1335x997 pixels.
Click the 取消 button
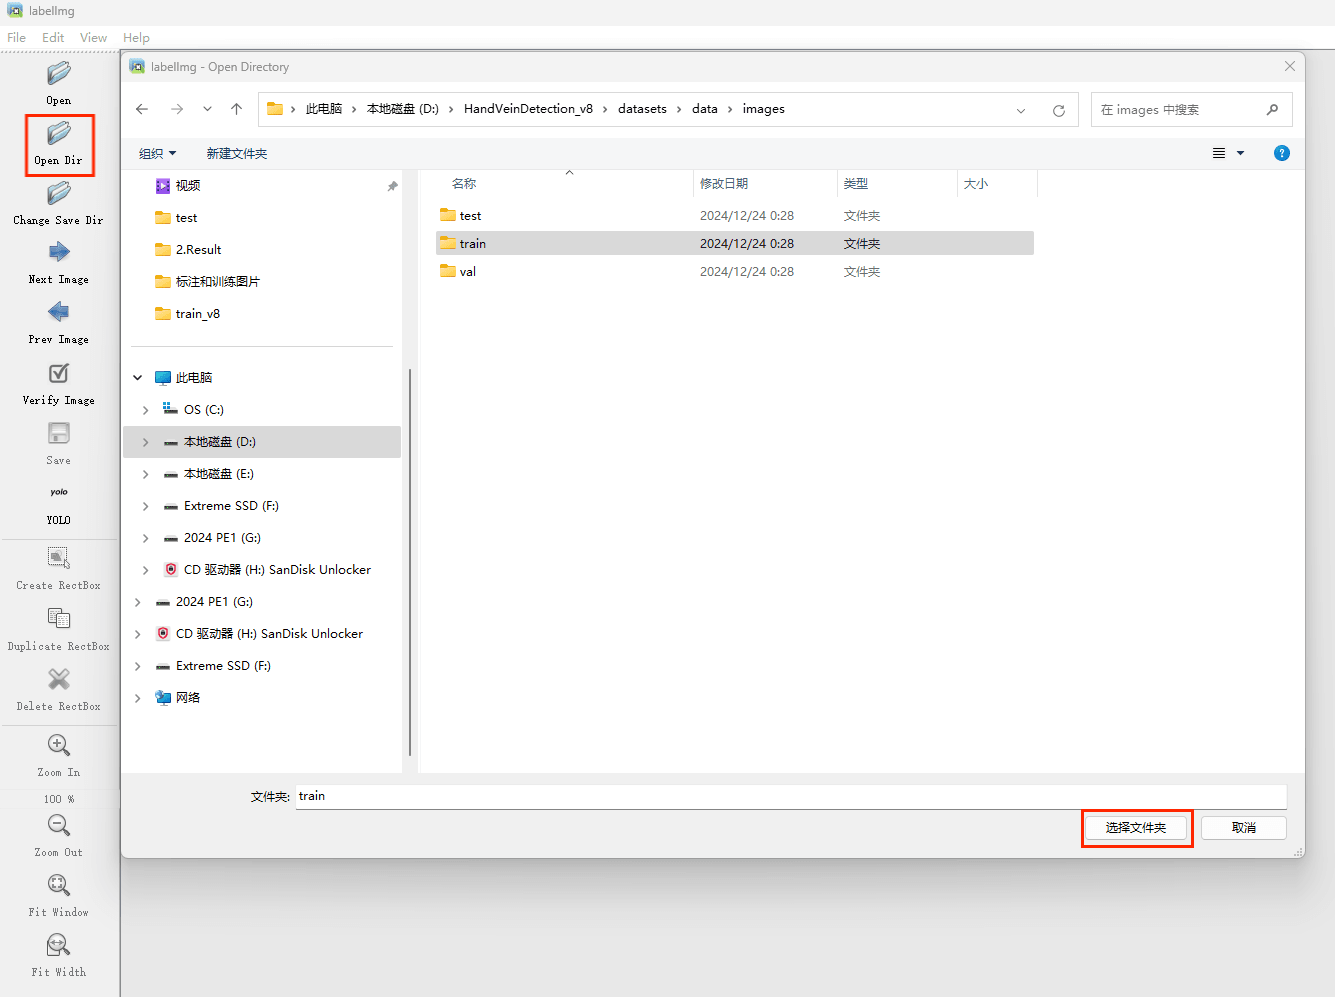[x=1243, y=828]
